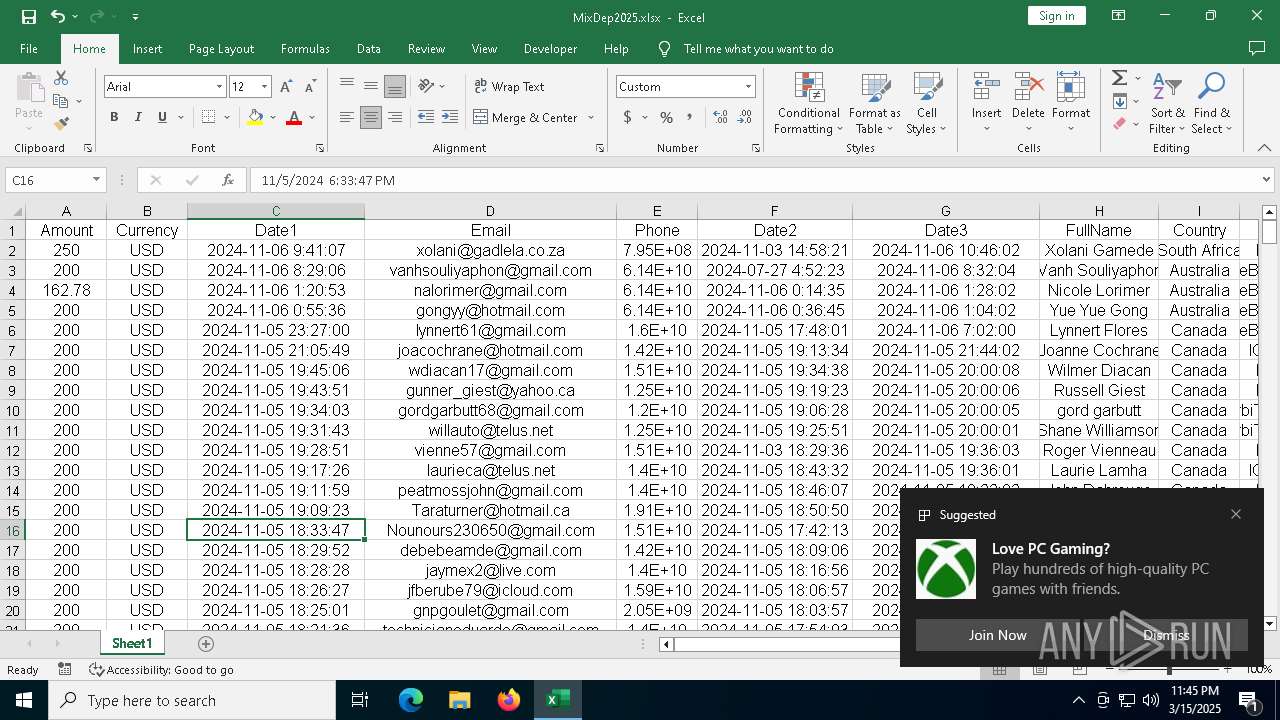The height and width of the screenshot is (720, 1280).
Task: Click the Sign in button
Action: click(x=1056, y=15)
